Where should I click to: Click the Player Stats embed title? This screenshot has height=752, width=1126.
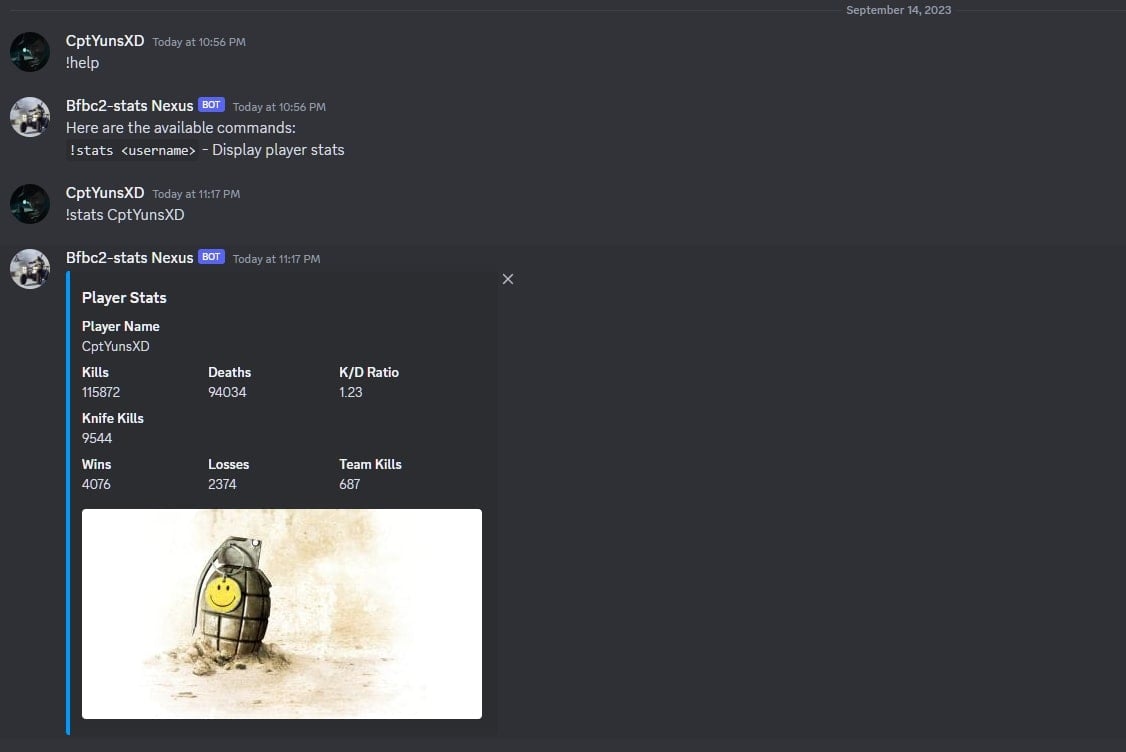124,298
